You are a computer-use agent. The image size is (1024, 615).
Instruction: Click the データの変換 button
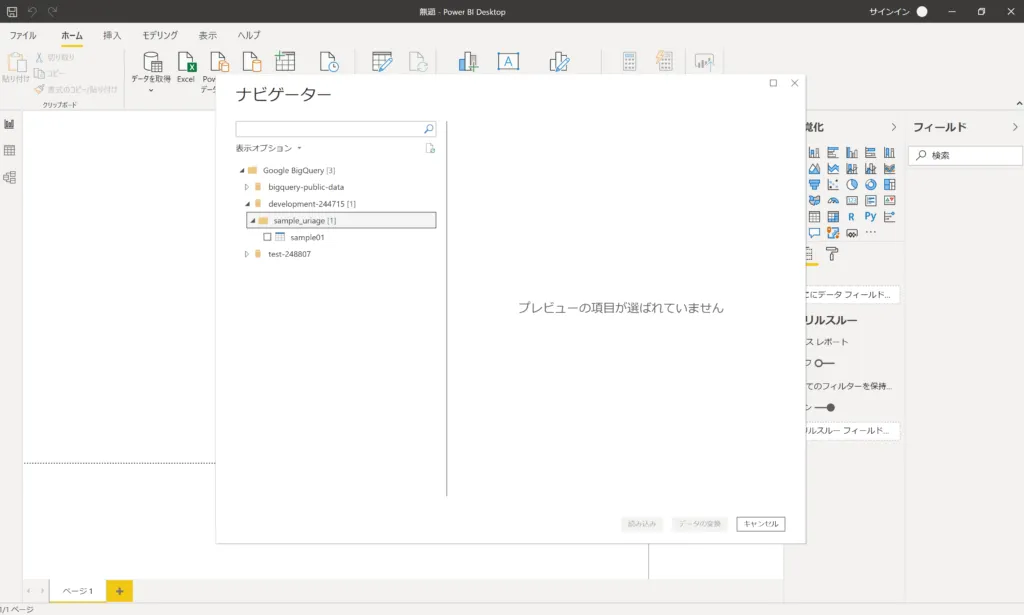[699, 524]
